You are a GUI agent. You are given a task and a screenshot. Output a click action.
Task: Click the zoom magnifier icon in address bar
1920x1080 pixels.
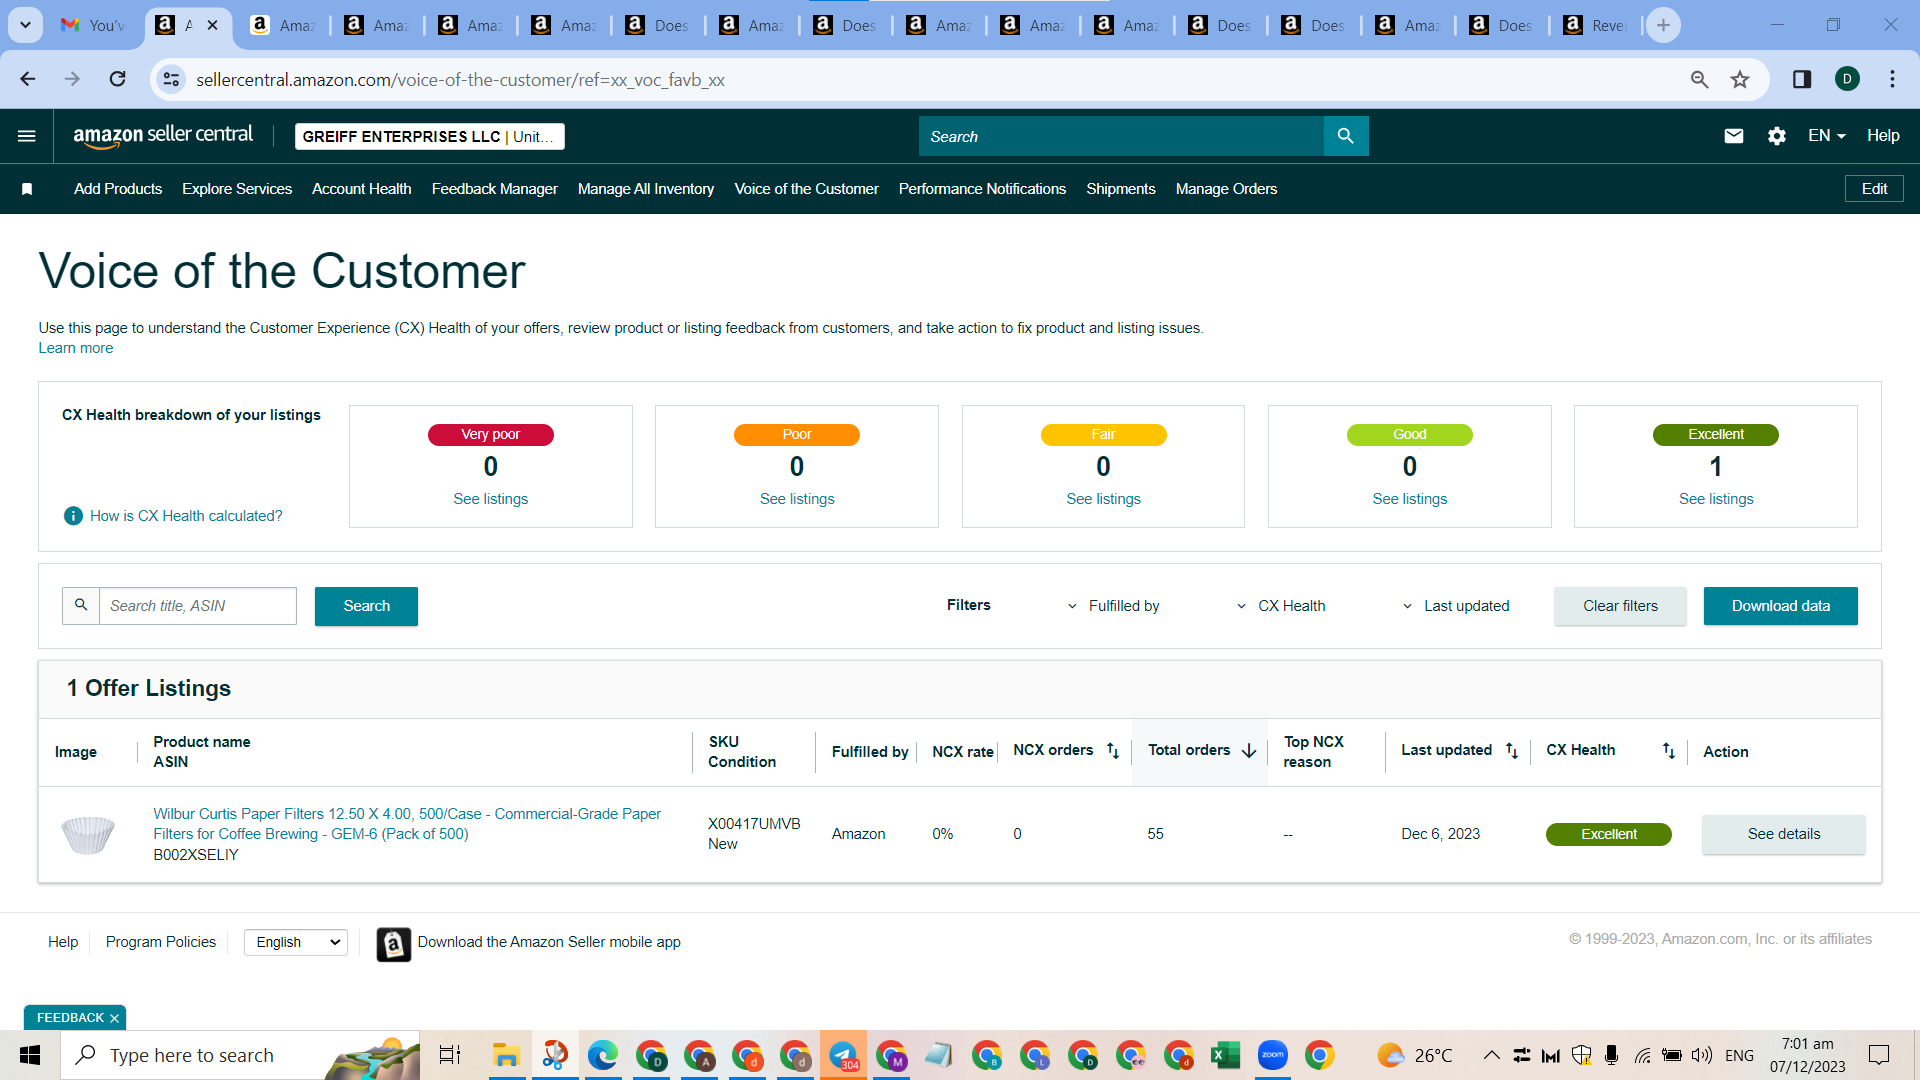(1699, 79)
